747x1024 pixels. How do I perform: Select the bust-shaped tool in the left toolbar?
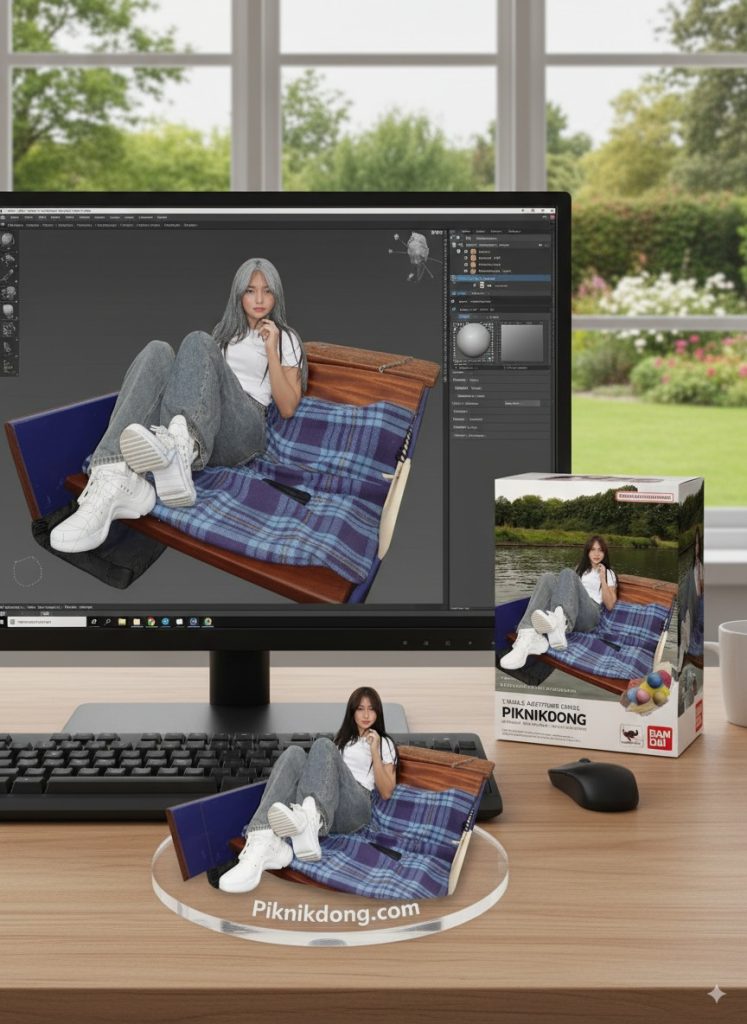pyautogui.click(x=8, y=311)
